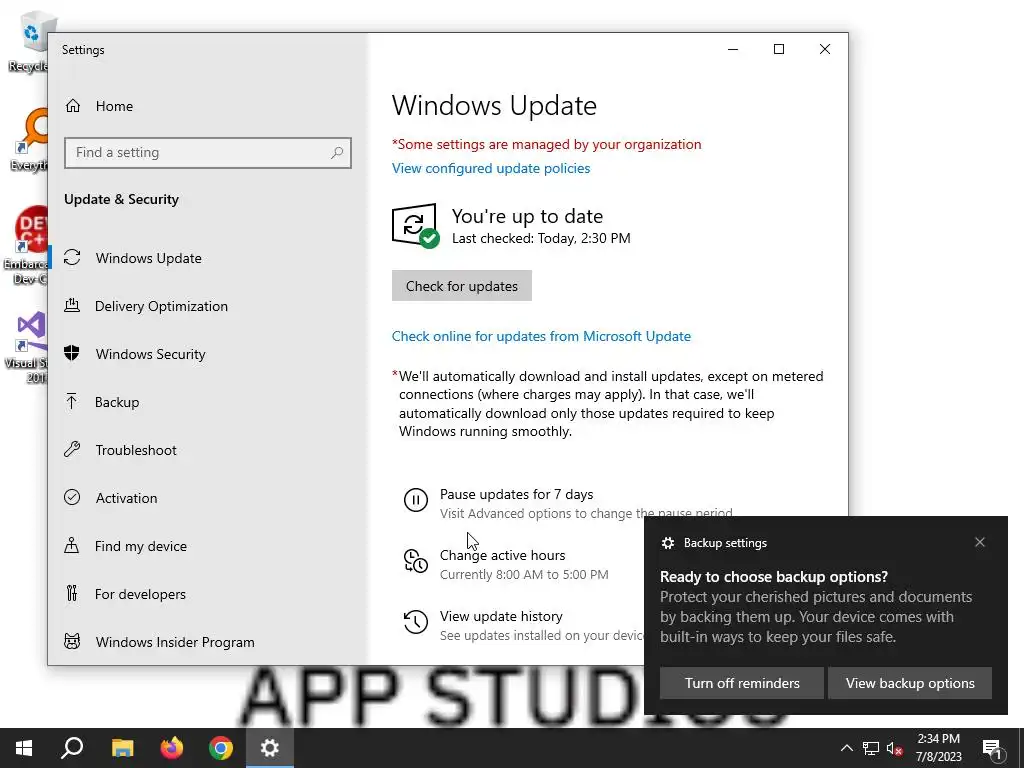Open Find my device page

[x=208, y=545]
